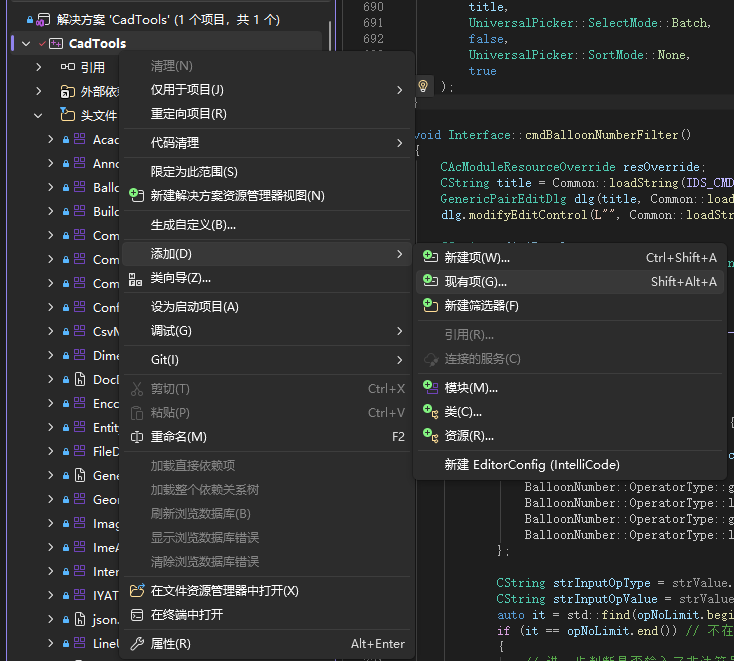Expand the Acad header file node
This screenshot has height=661, width=734.
51,139
